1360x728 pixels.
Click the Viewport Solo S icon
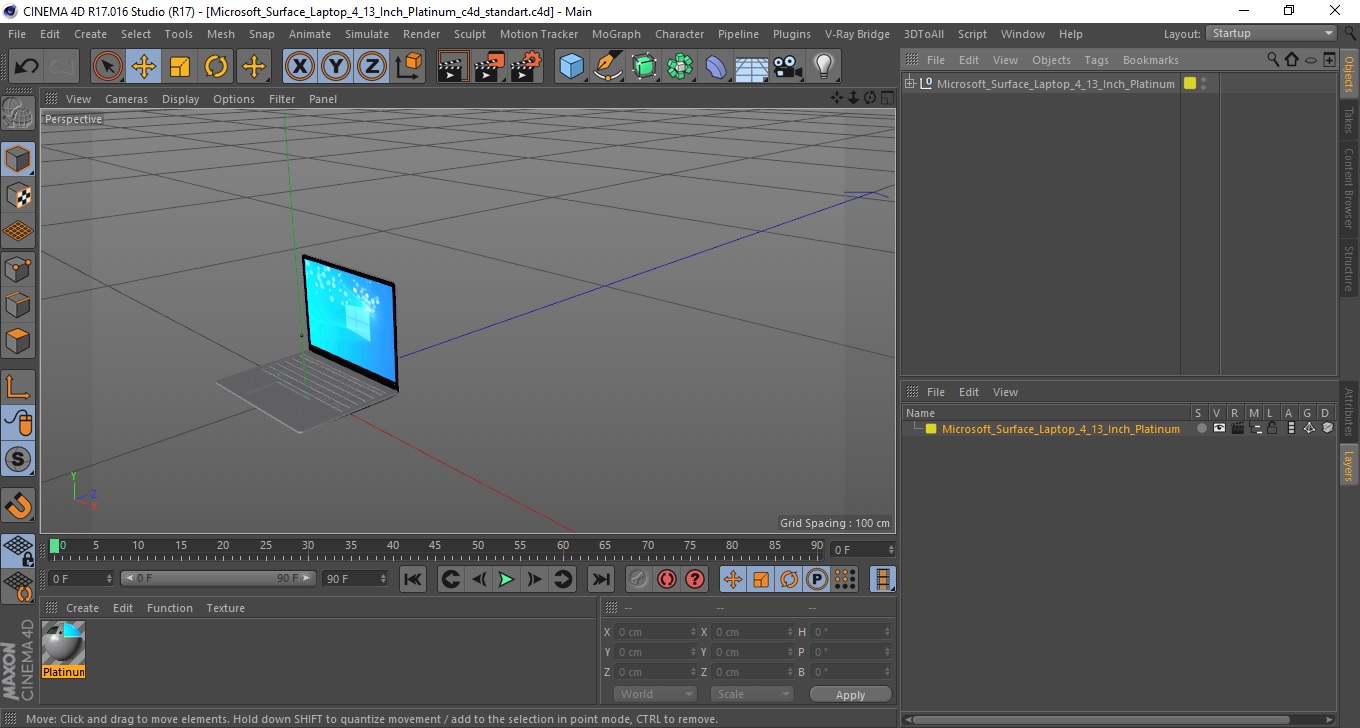(x=18, y=459)
